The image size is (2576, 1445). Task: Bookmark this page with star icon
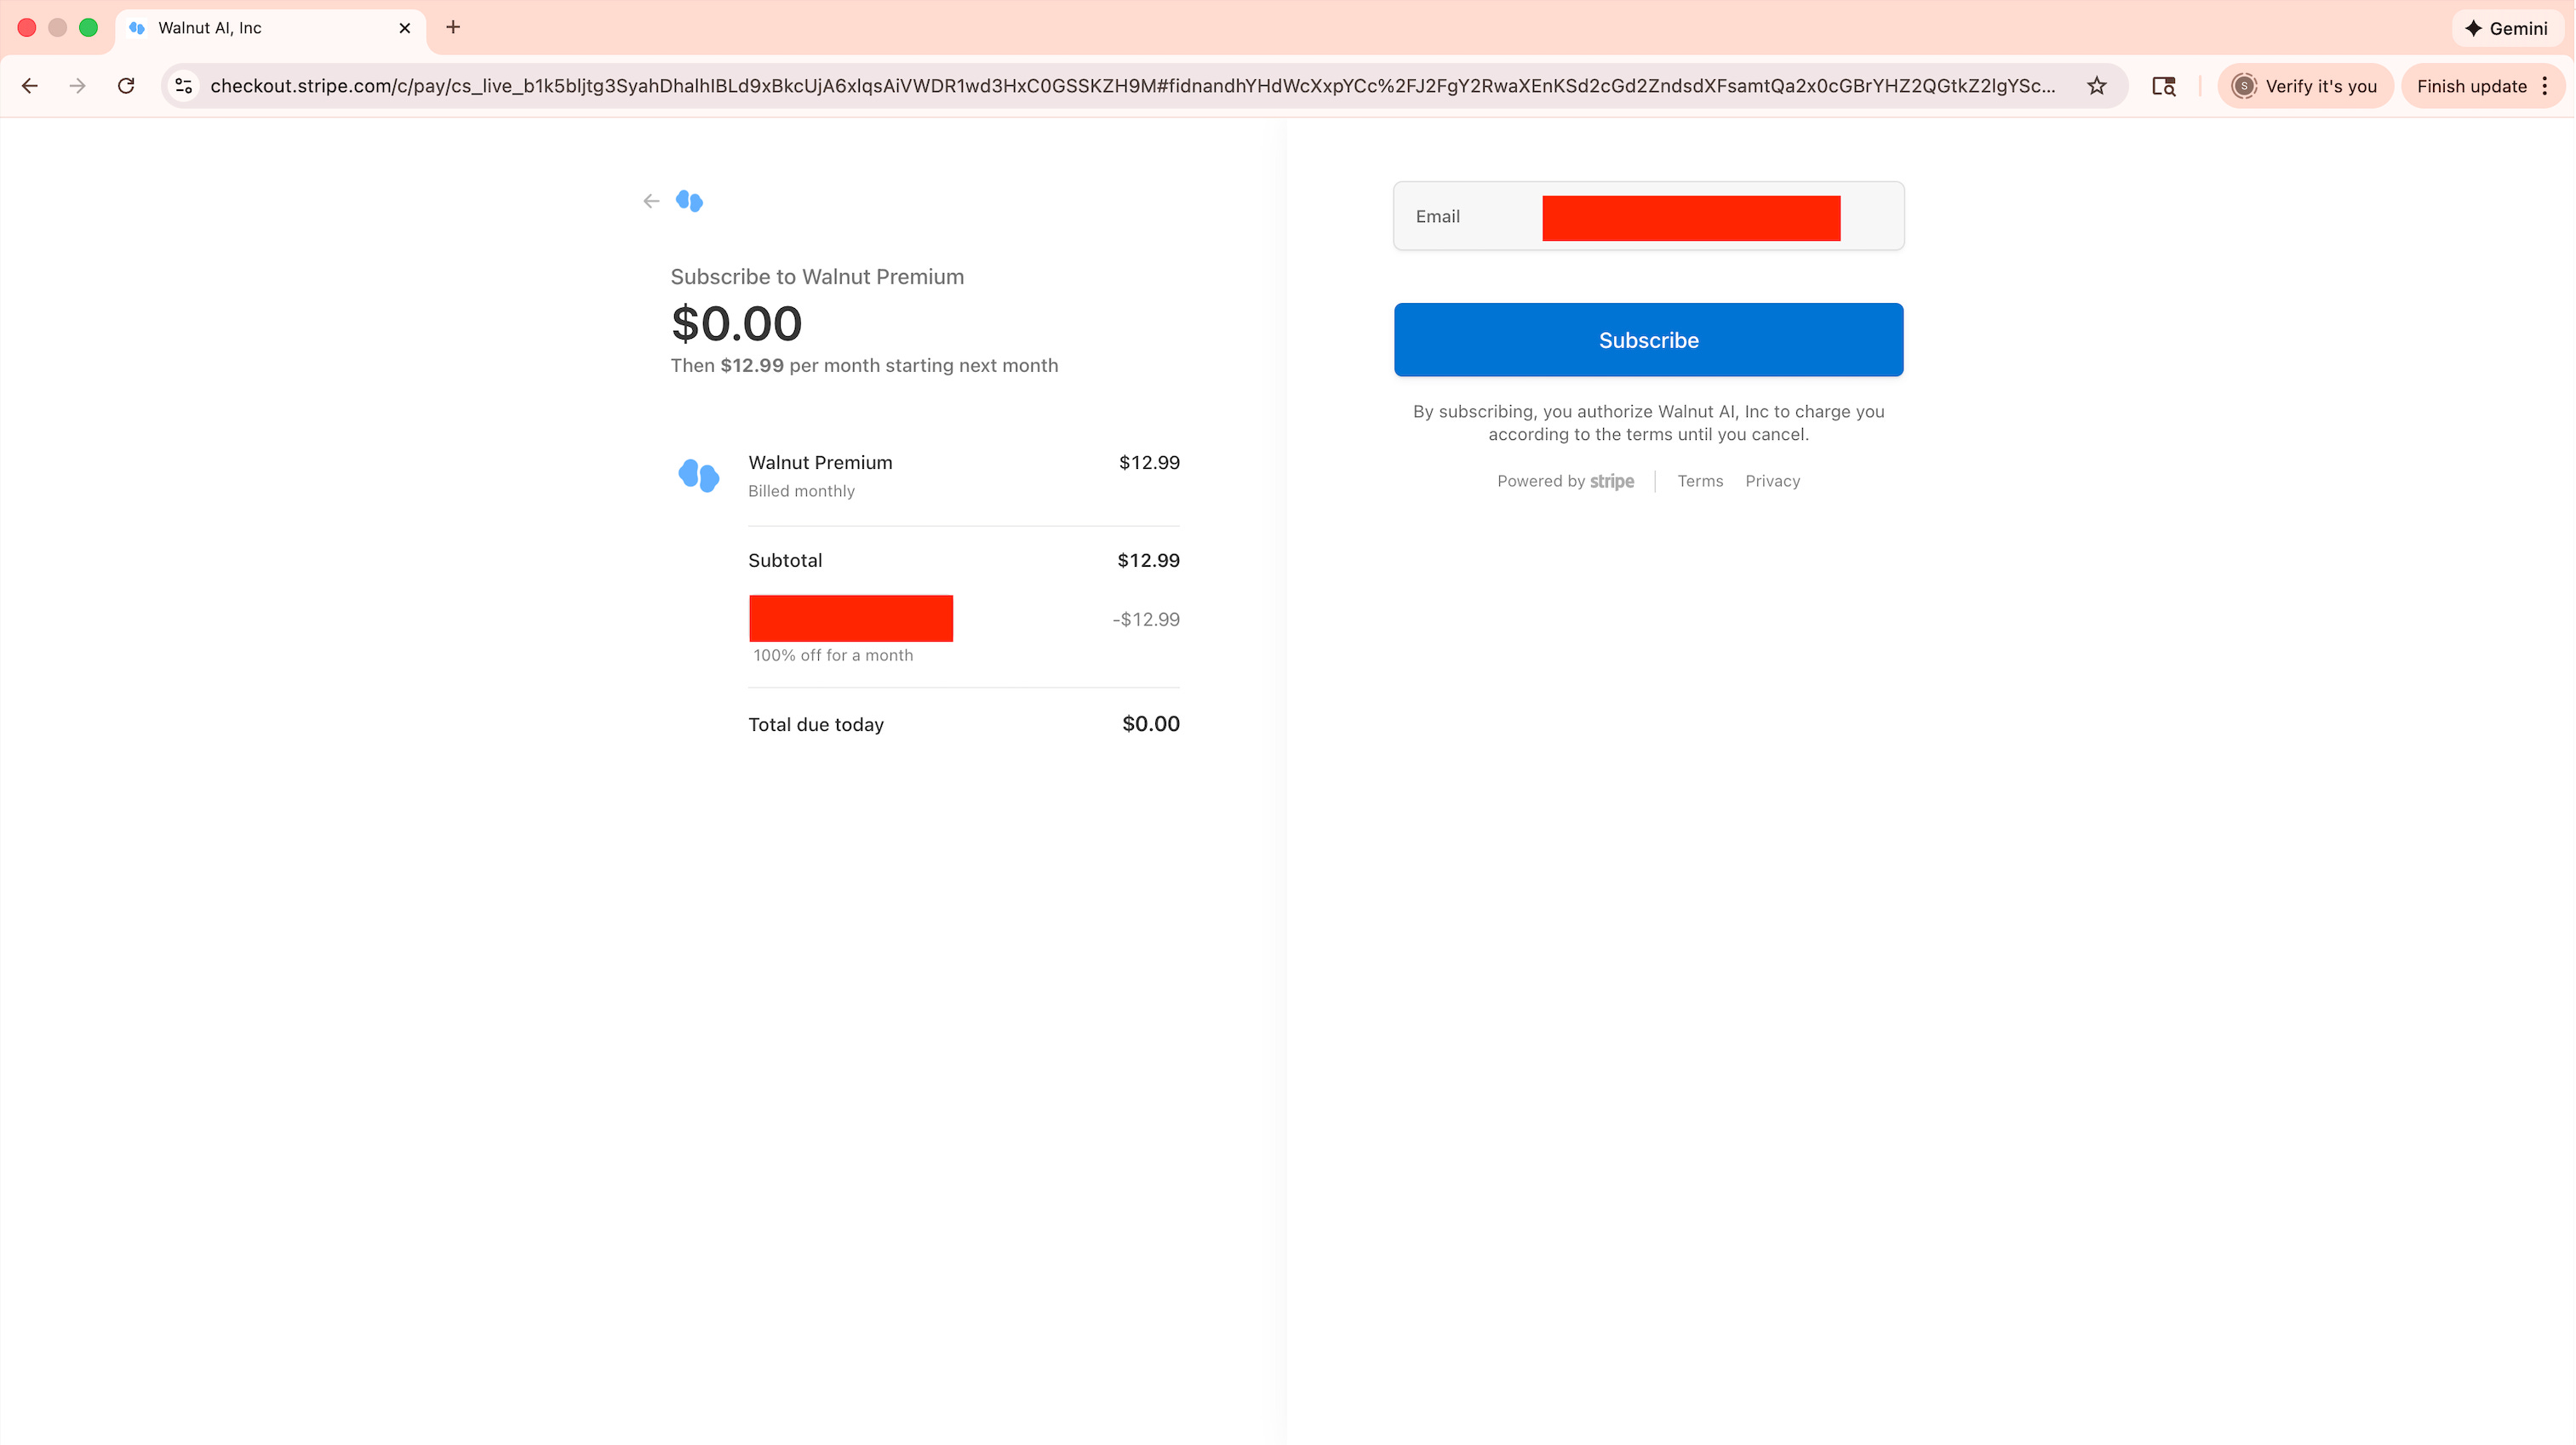pyautogui.click(x=2096, y=86)
